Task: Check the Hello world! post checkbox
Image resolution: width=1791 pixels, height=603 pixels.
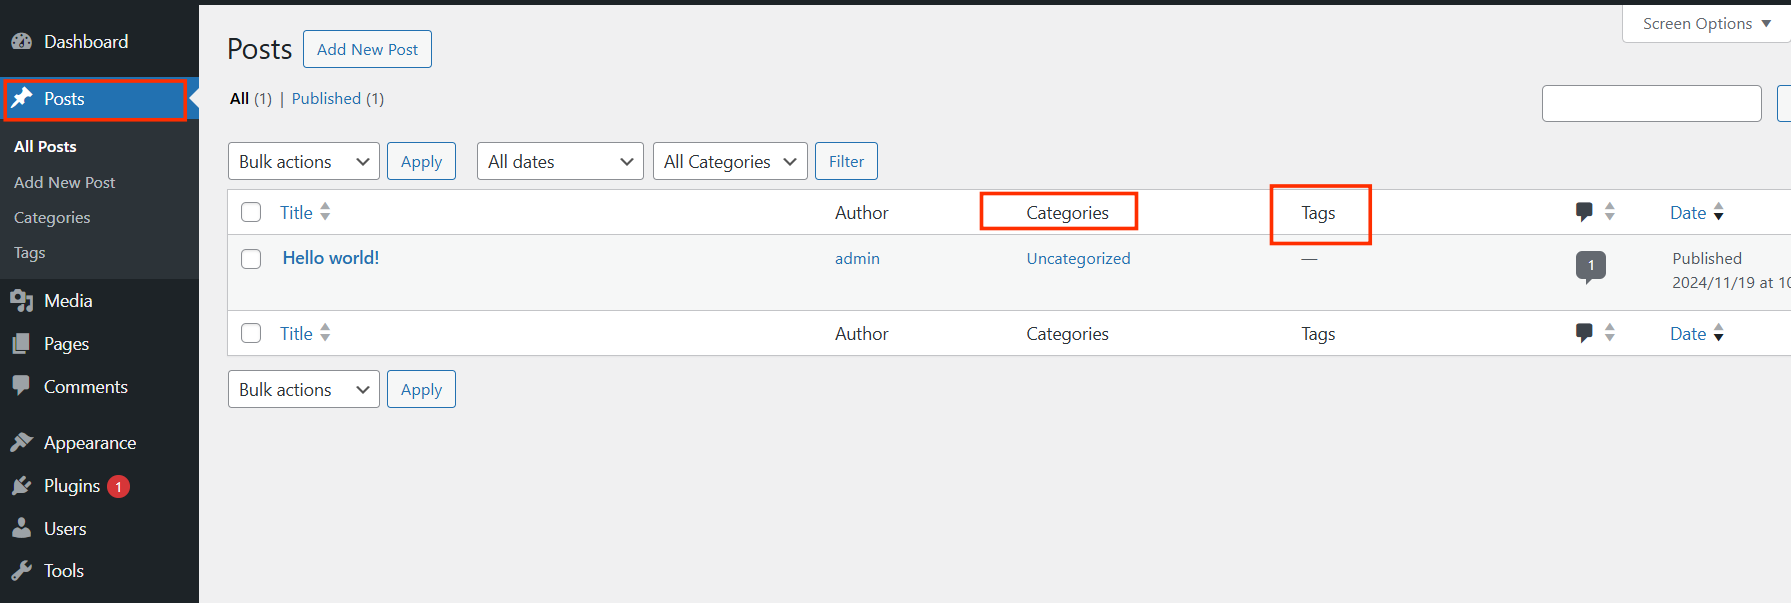Action: point(251,259)
